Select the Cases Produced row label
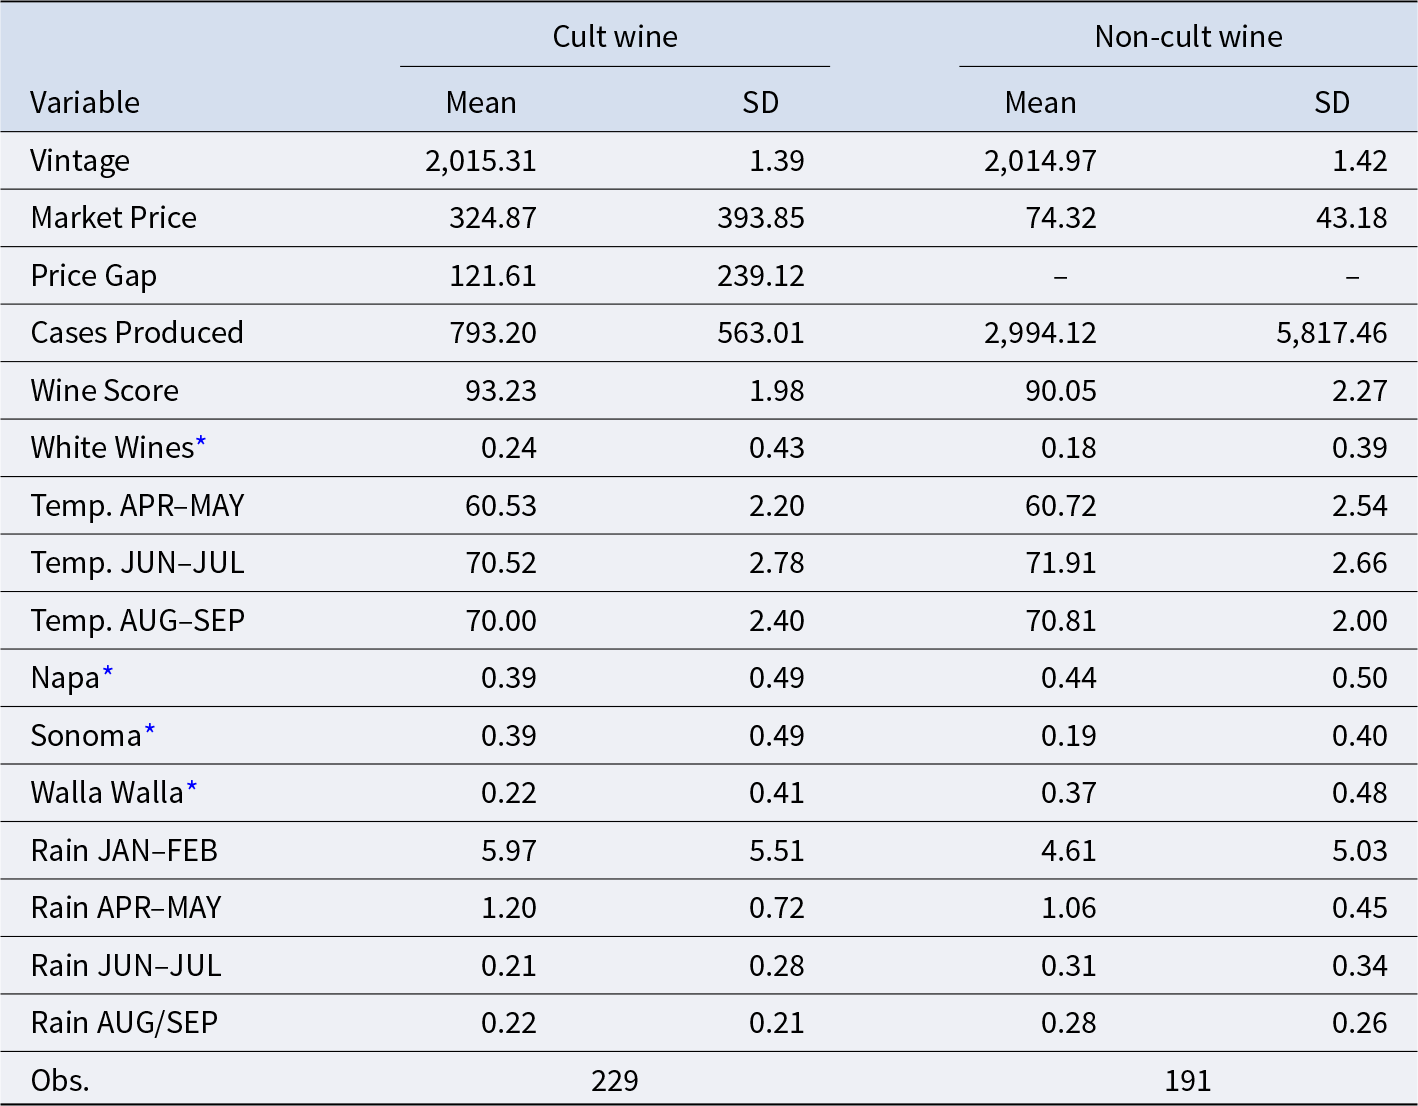 [137, 333]
